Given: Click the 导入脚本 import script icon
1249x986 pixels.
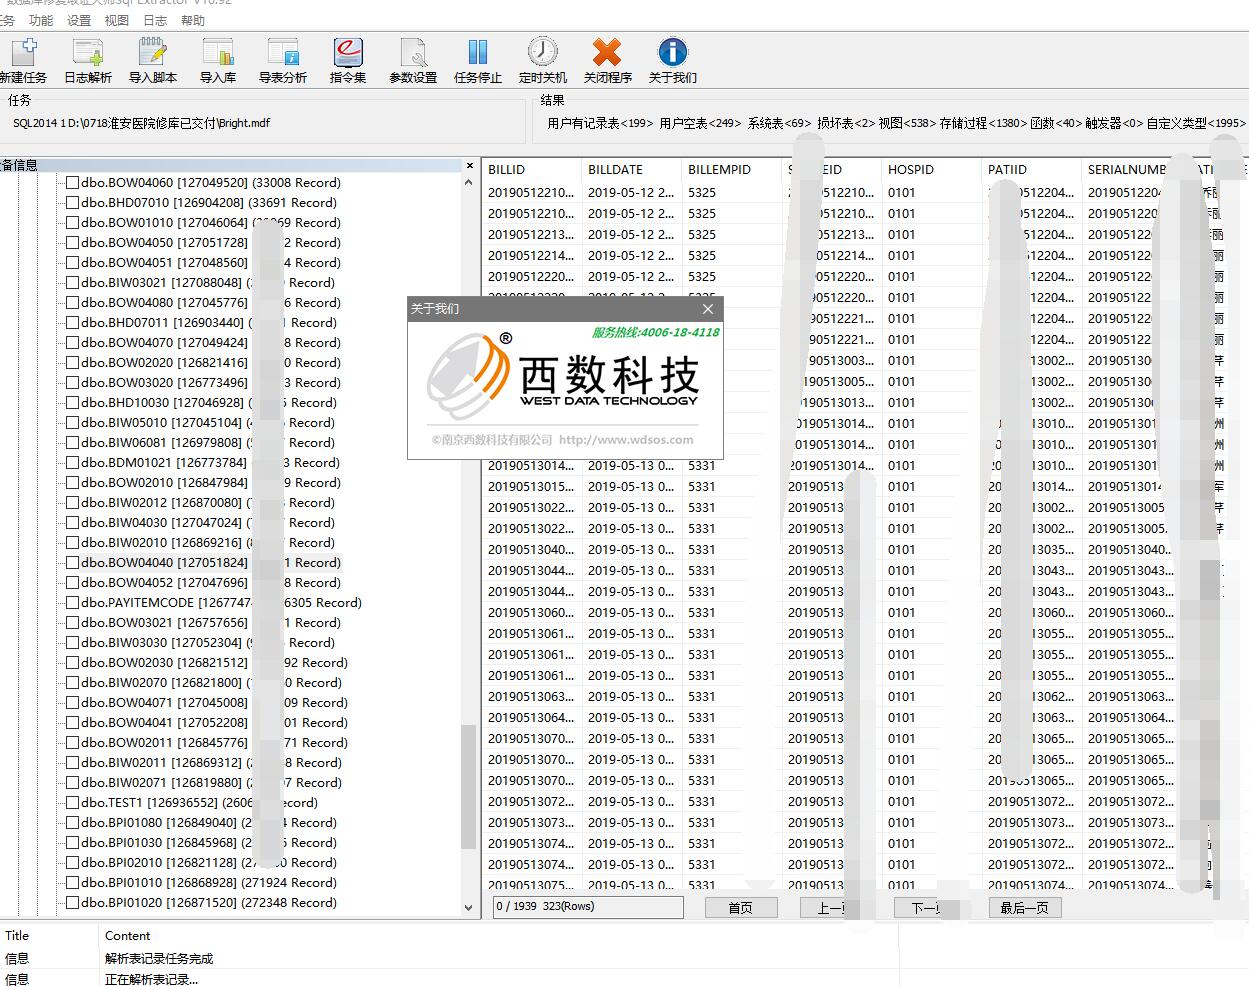Looking at the screenshot, I should (153, 60).
